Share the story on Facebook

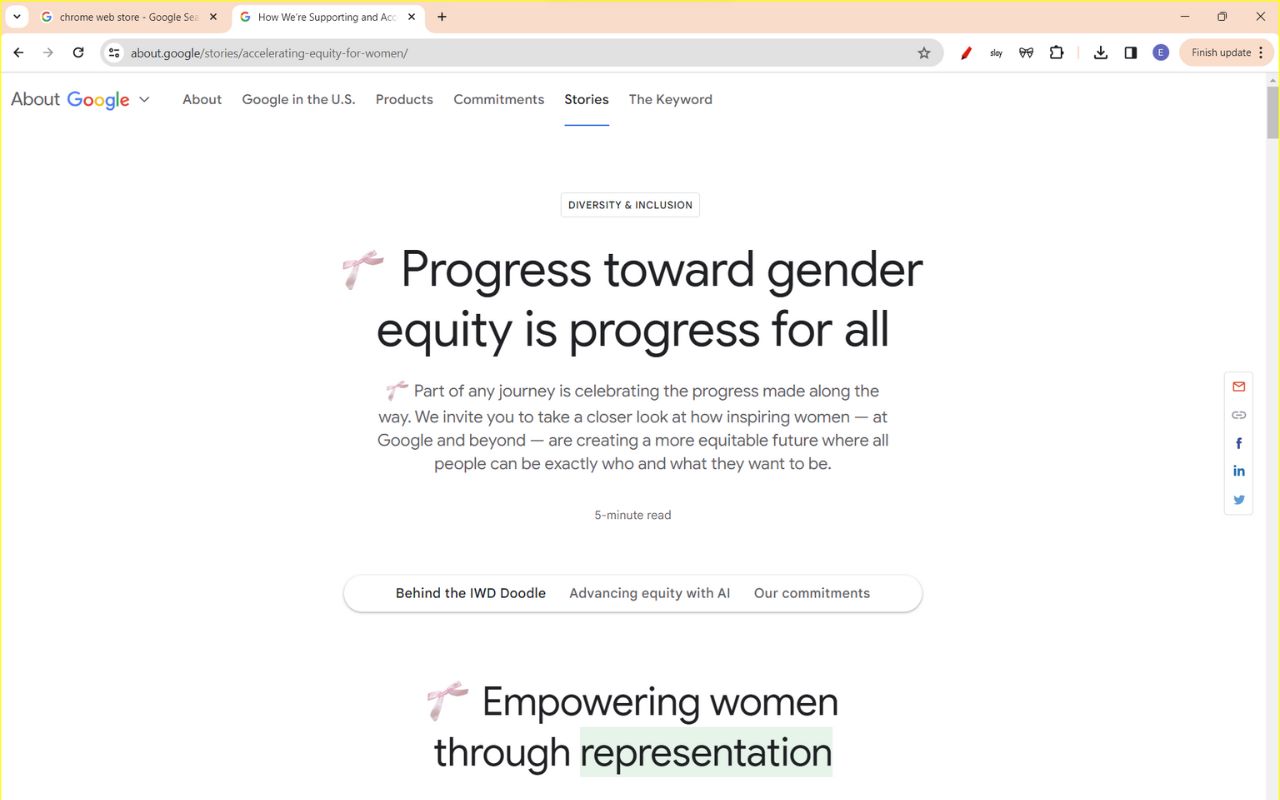[1239, 443]
